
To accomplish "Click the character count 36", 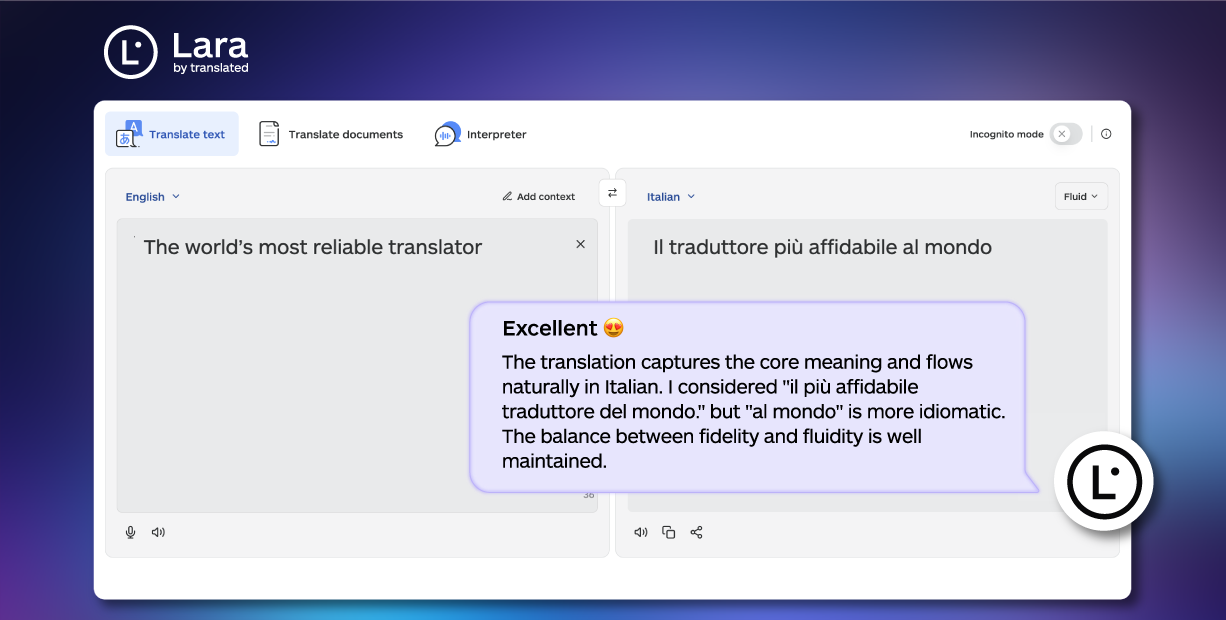I will pos(588,495).
